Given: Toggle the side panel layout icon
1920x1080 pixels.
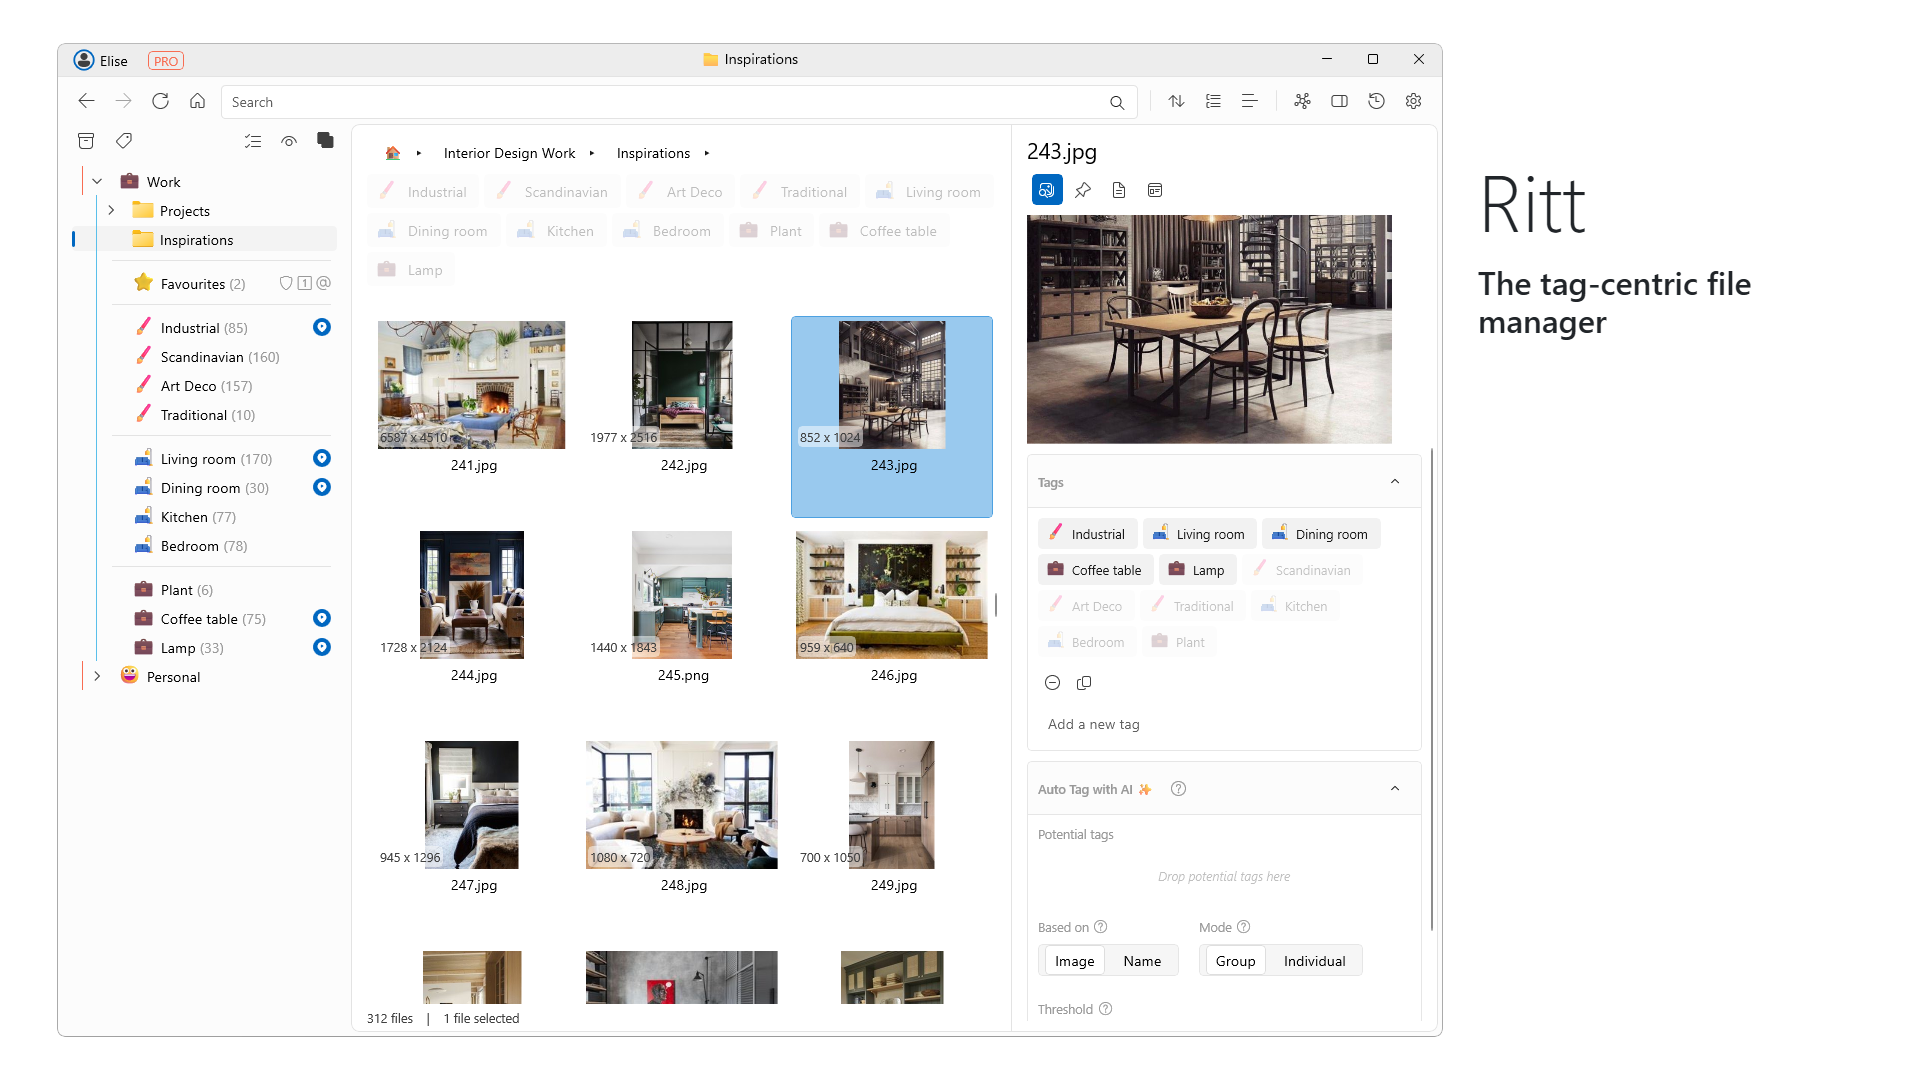Looking at the screenshot, I should pos(1339,101).
